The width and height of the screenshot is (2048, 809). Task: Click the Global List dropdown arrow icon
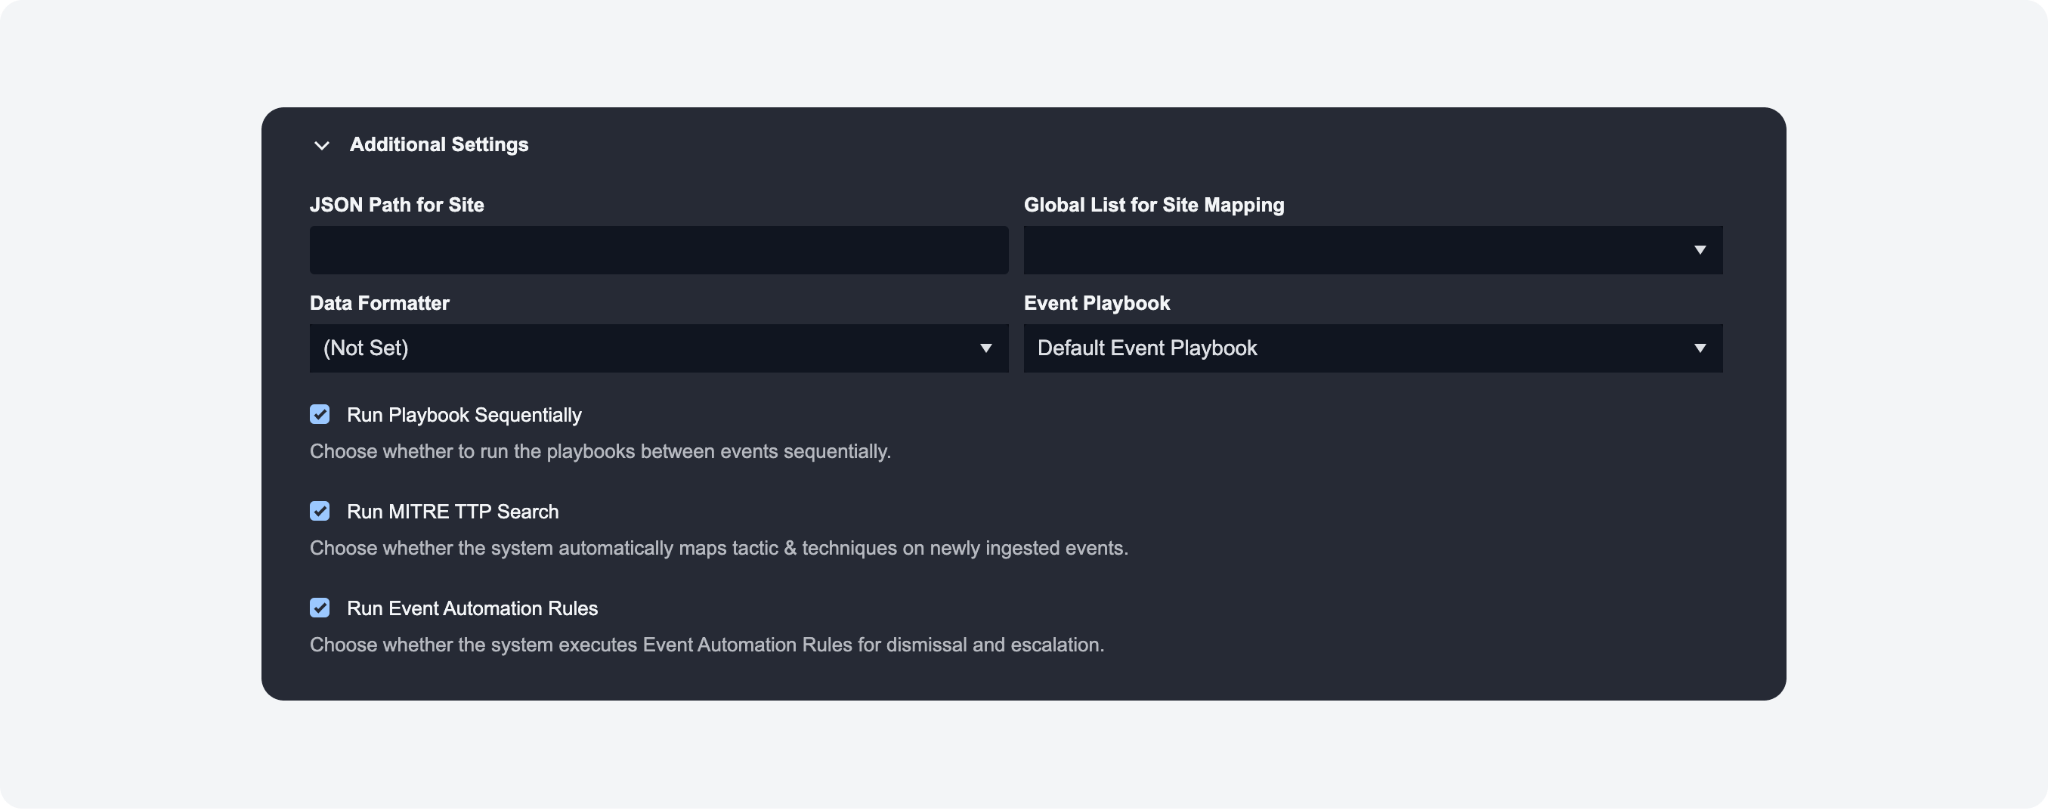(1699, 250)
